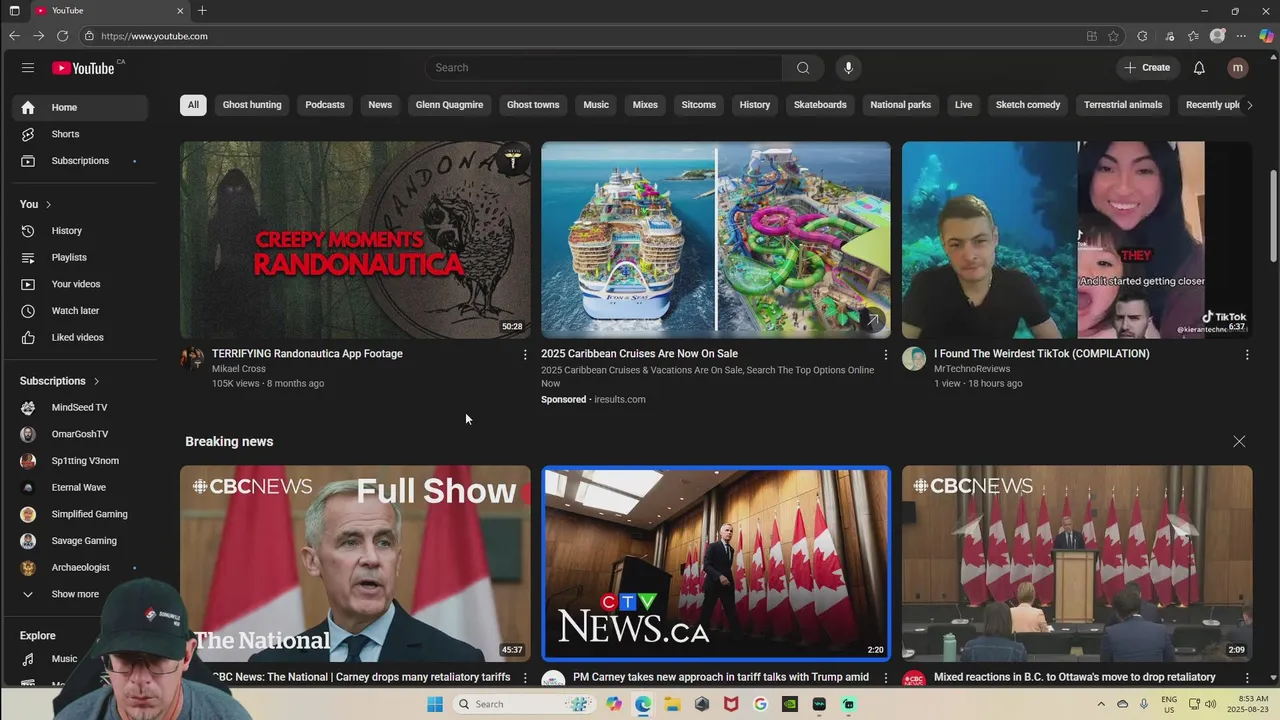This screenshot has height=720, width=1280.
Task: Click the browser back arrow
Action: pyautogui.click(x=14, y=36)
